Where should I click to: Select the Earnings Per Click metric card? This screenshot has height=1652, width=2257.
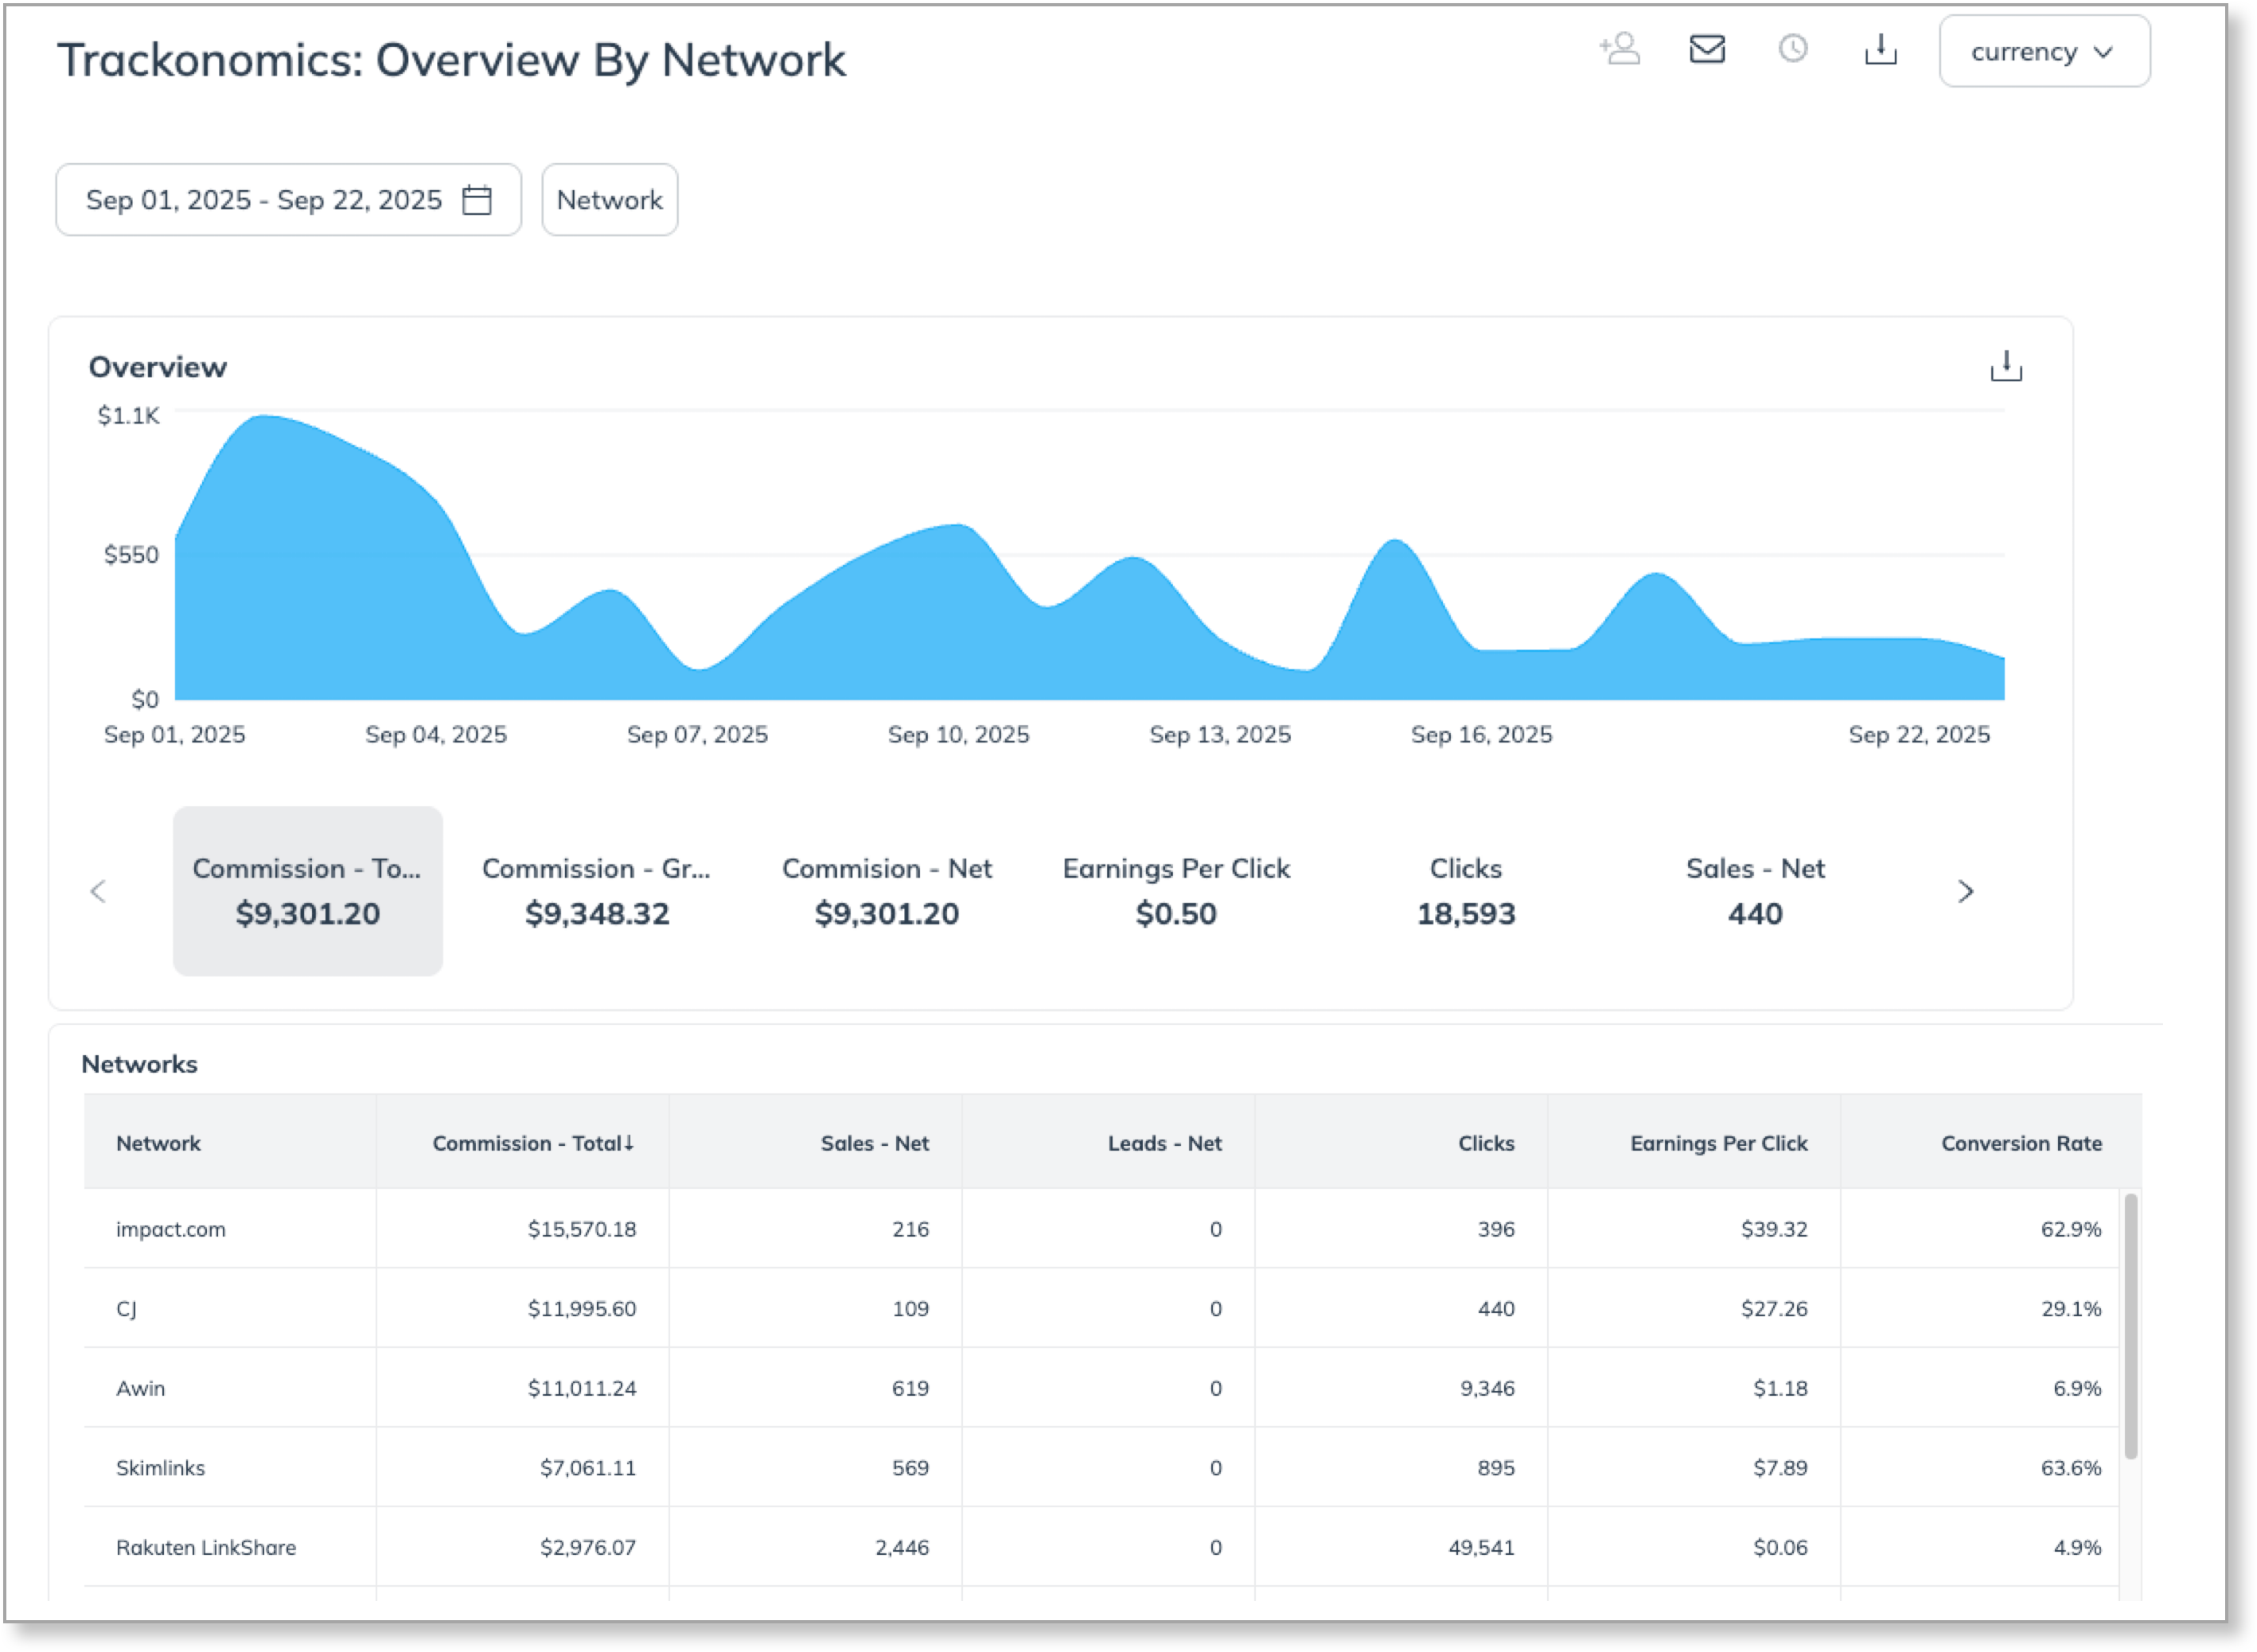pos(1176,890)
